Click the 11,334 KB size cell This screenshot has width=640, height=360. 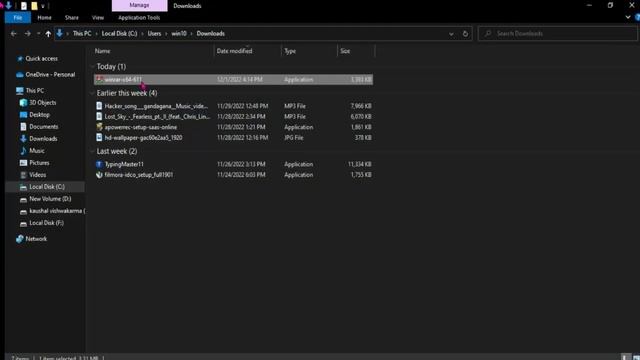(360, 164)
